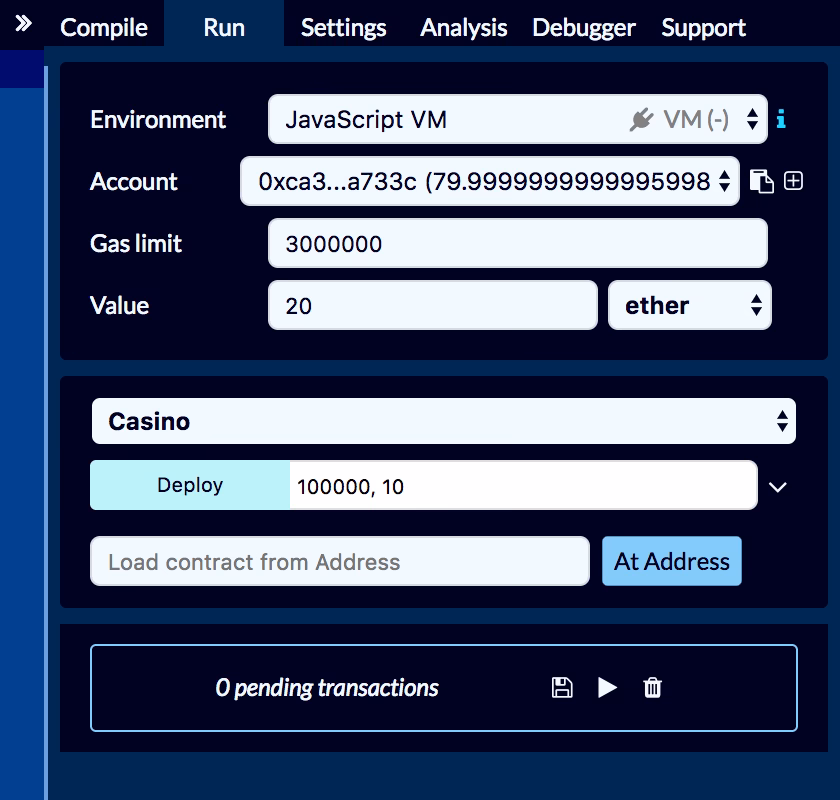
Task: Click the environment info icon
Action: pos(781,120)
